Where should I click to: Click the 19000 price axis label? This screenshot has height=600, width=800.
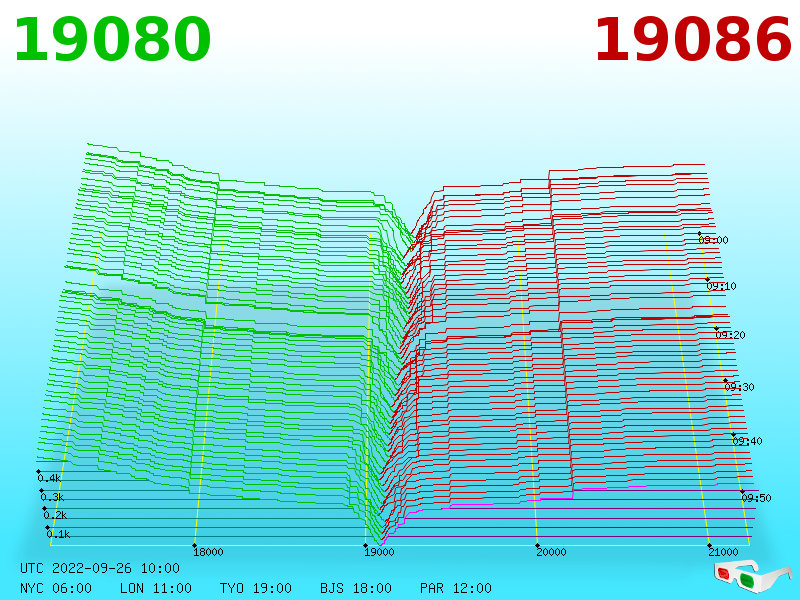pyautogui.click(x=379, y=552)
